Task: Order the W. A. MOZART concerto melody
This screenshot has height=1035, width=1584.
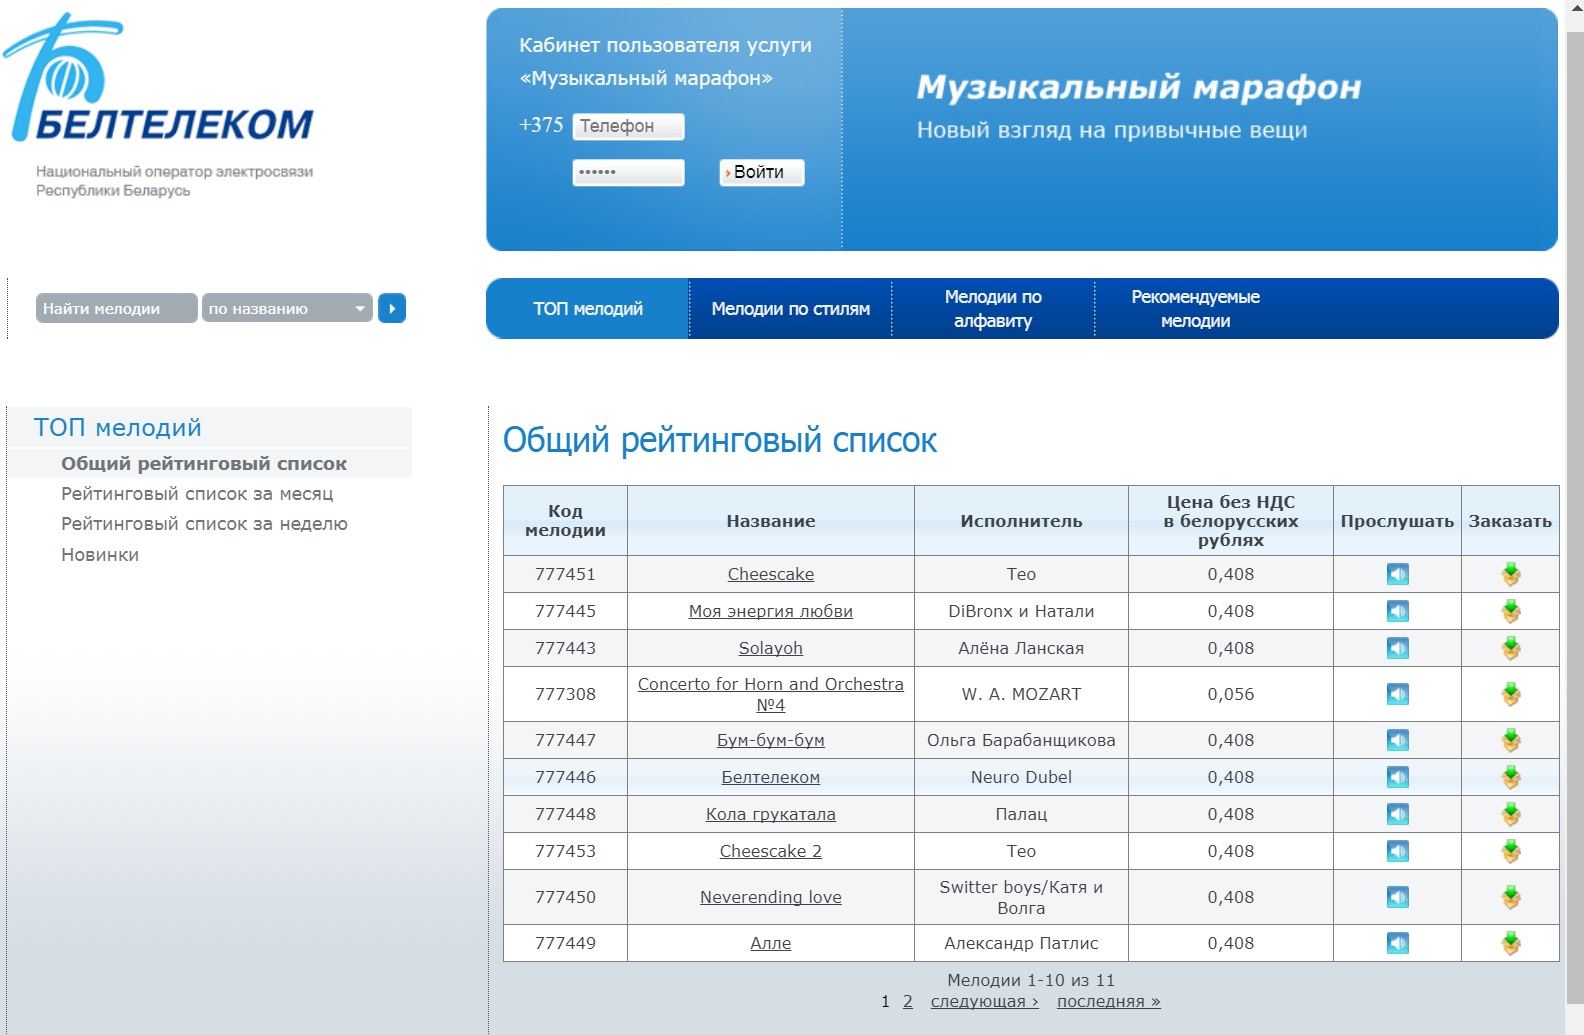Action: click(x=1511, y=694)
